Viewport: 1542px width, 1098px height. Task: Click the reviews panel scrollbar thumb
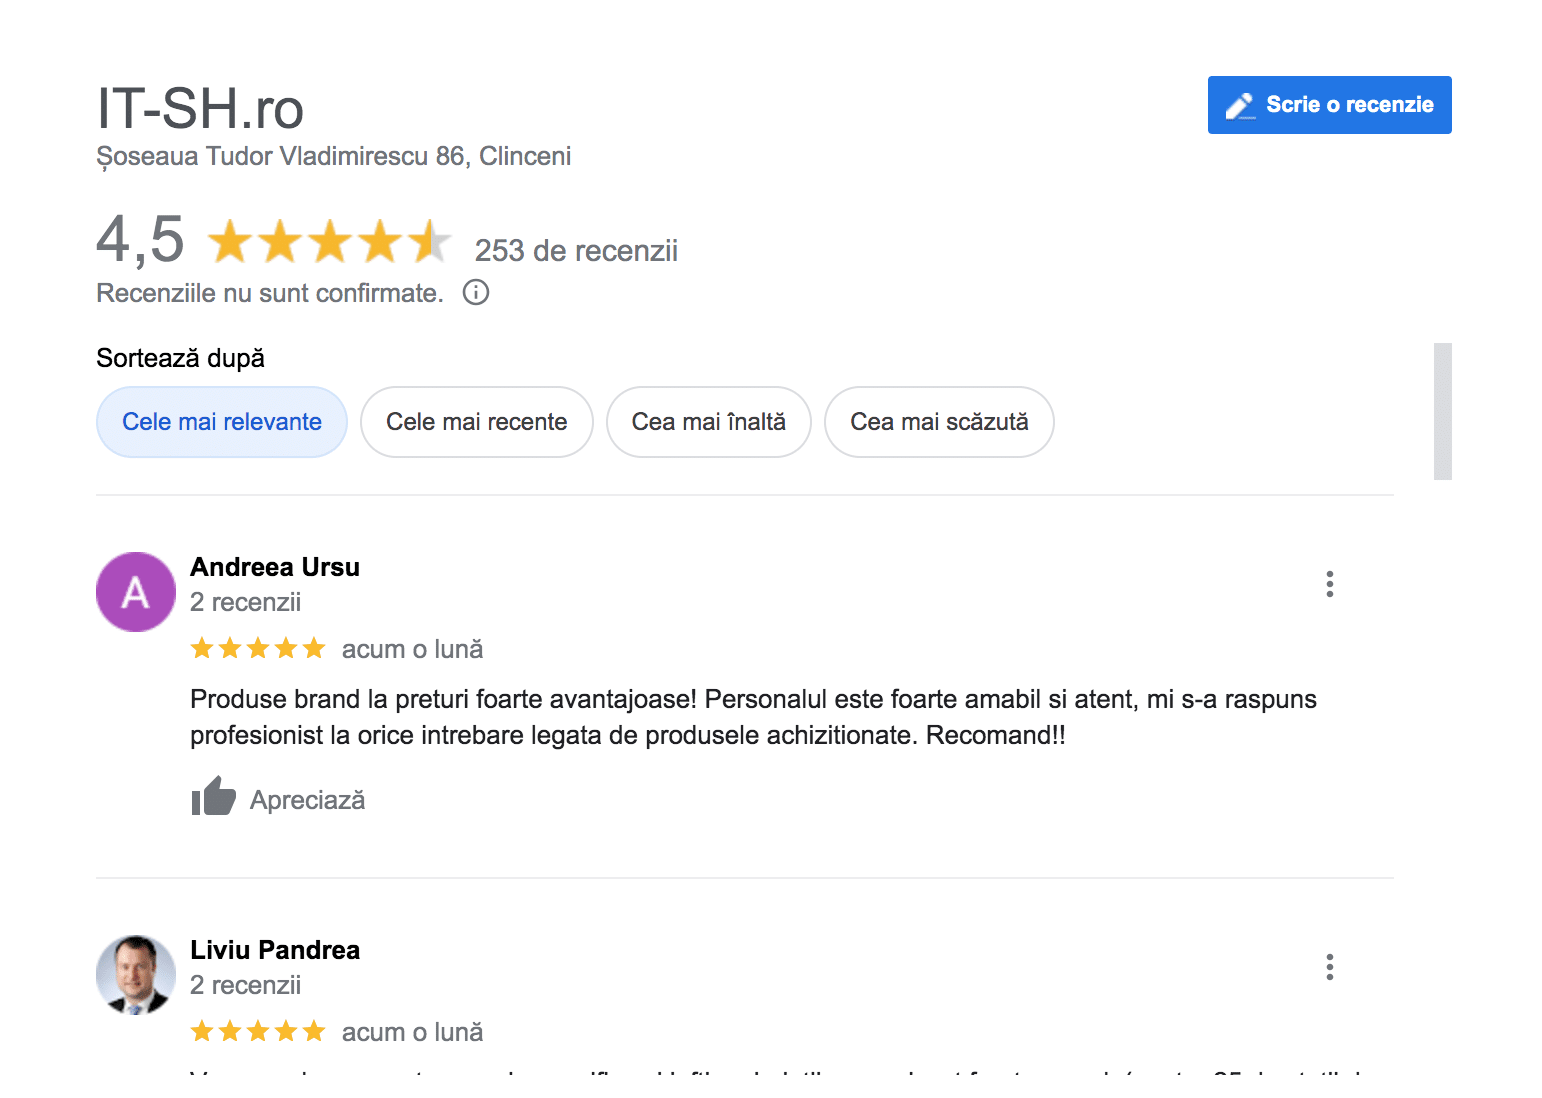click(x=1442, y=411)
